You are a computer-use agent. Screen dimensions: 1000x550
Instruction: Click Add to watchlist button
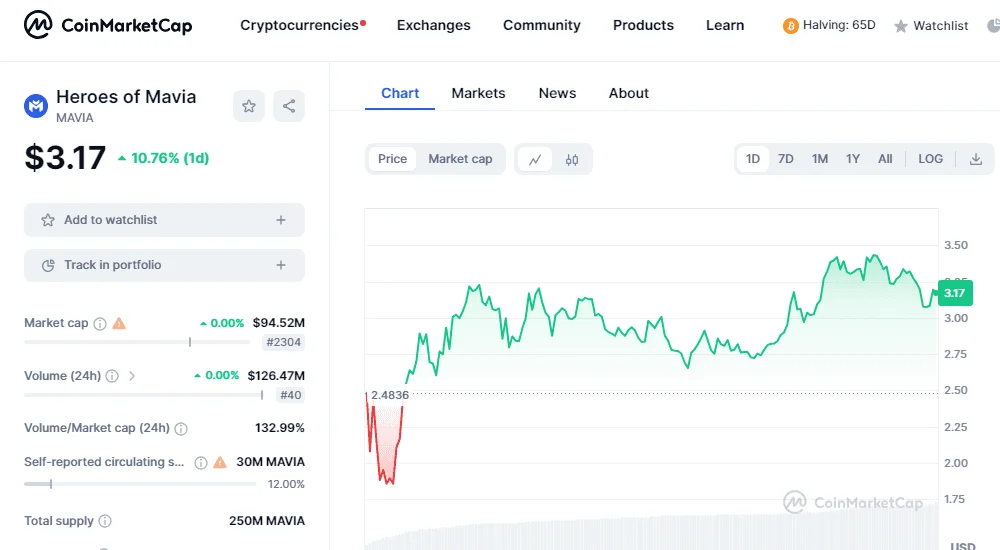click(x=165, y=220)
